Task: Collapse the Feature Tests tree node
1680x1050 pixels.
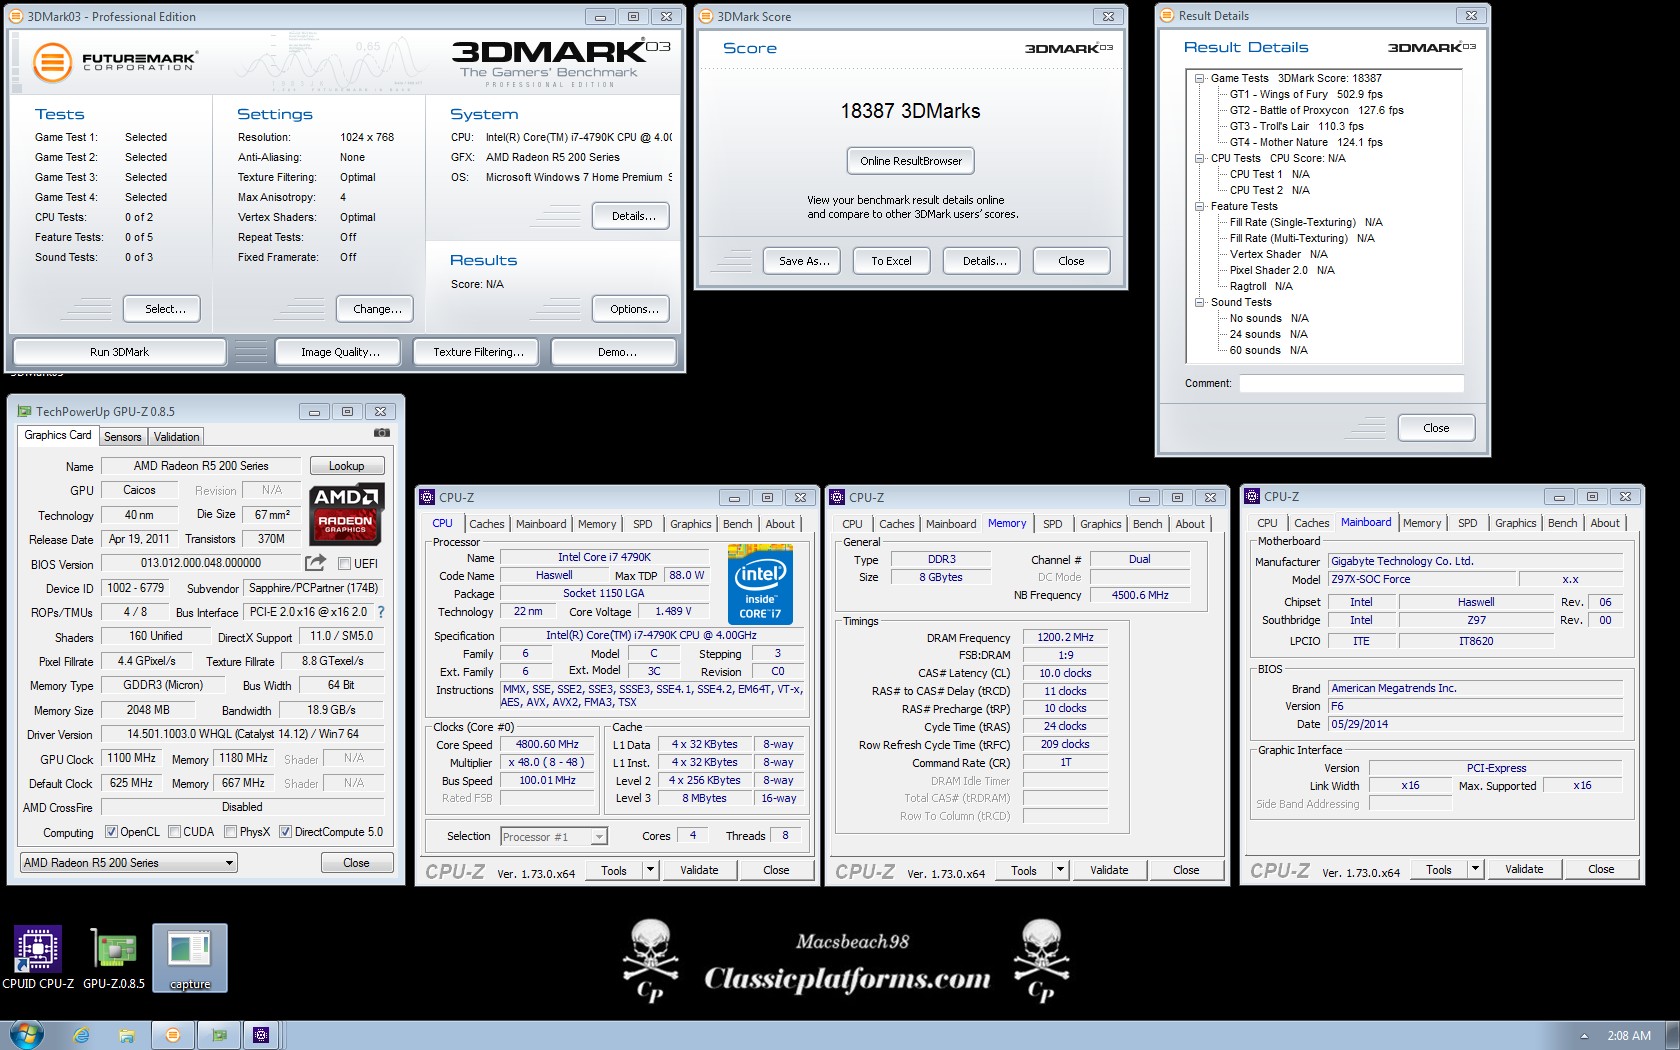Action: (x=1199, y=206)
